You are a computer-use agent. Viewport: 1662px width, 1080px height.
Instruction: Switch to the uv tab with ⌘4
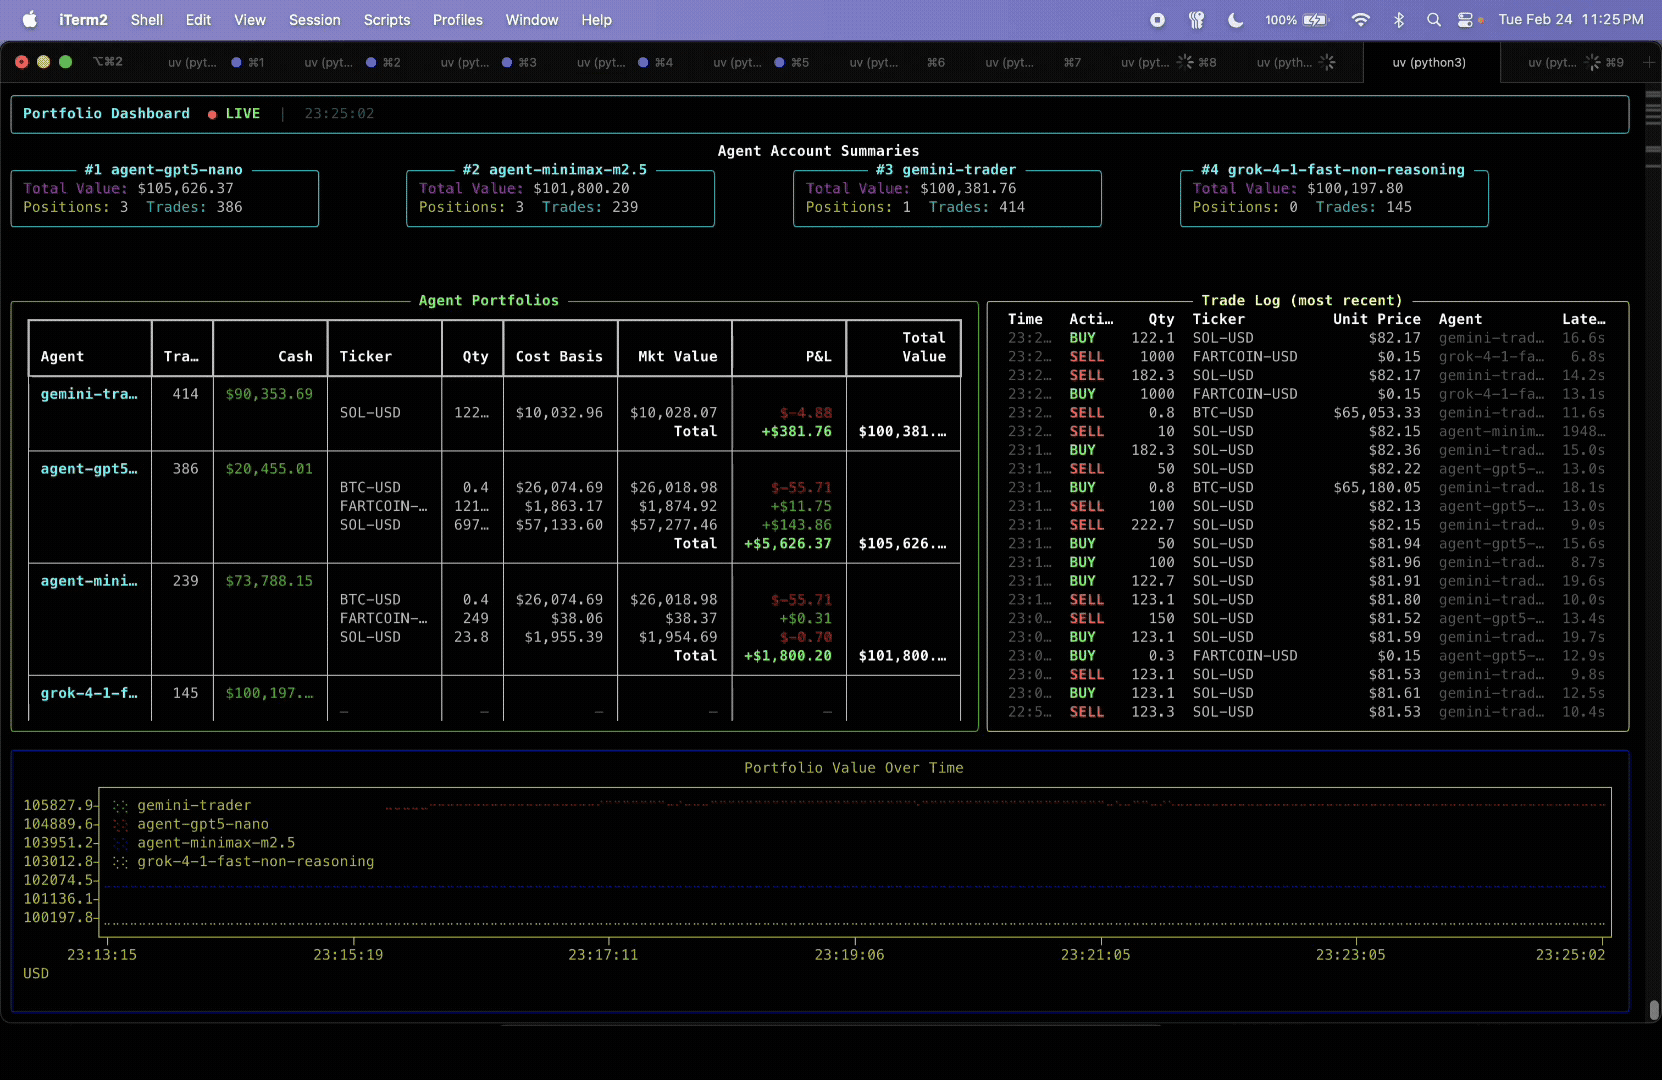tap(625, 62)
